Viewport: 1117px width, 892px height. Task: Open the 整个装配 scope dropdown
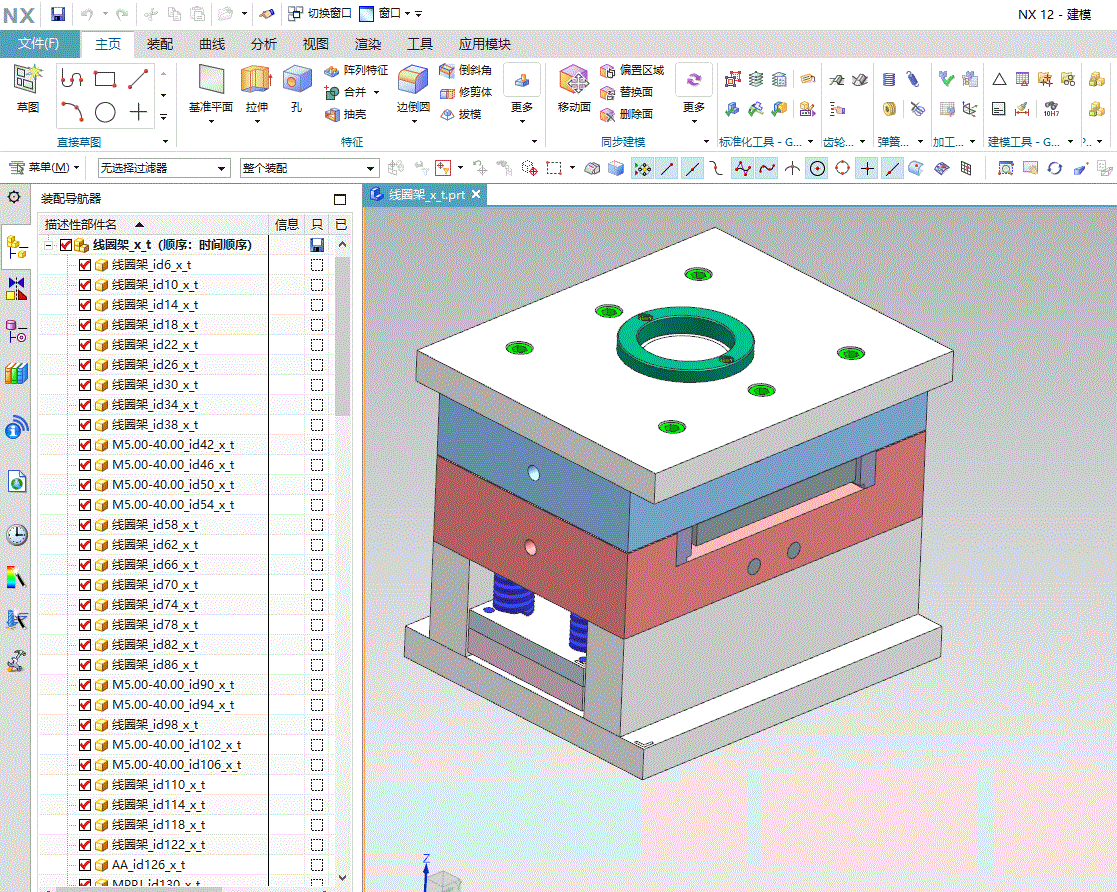(x=308, y=169)
